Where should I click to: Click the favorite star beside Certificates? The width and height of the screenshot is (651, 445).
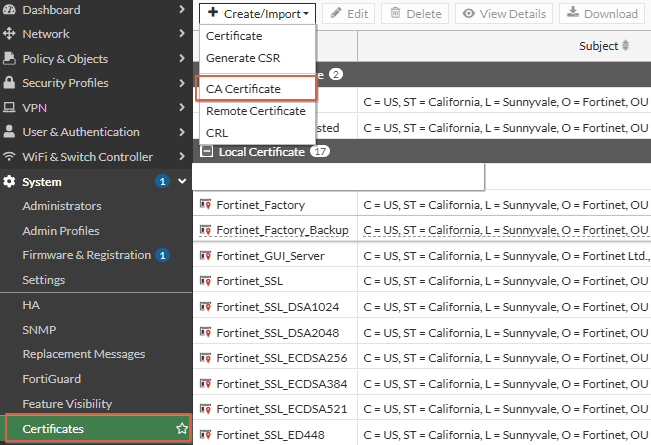(182, 428)
